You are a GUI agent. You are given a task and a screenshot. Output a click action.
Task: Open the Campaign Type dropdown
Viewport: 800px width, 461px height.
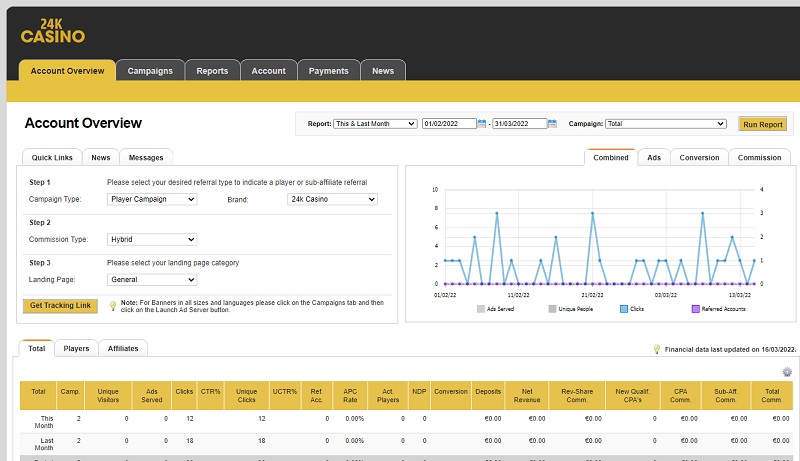[152, 199]
